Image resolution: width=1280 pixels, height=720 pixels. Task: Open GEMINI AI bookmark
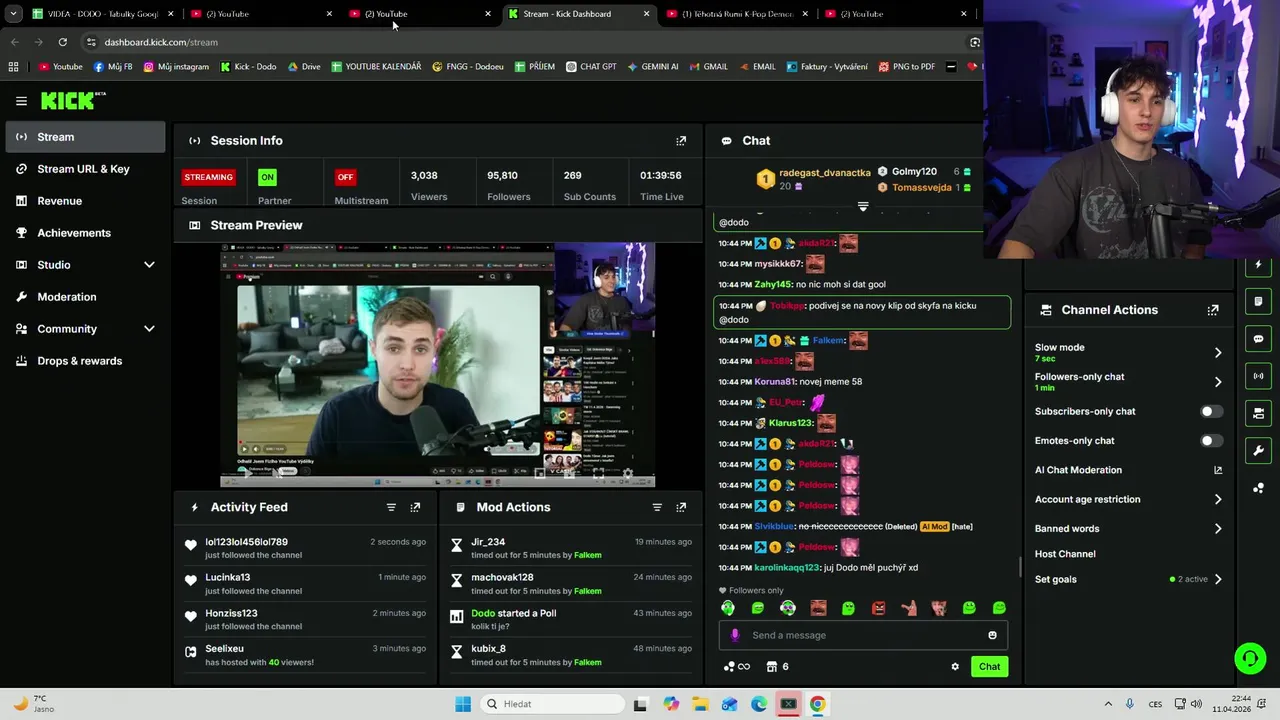pos(653,67)
